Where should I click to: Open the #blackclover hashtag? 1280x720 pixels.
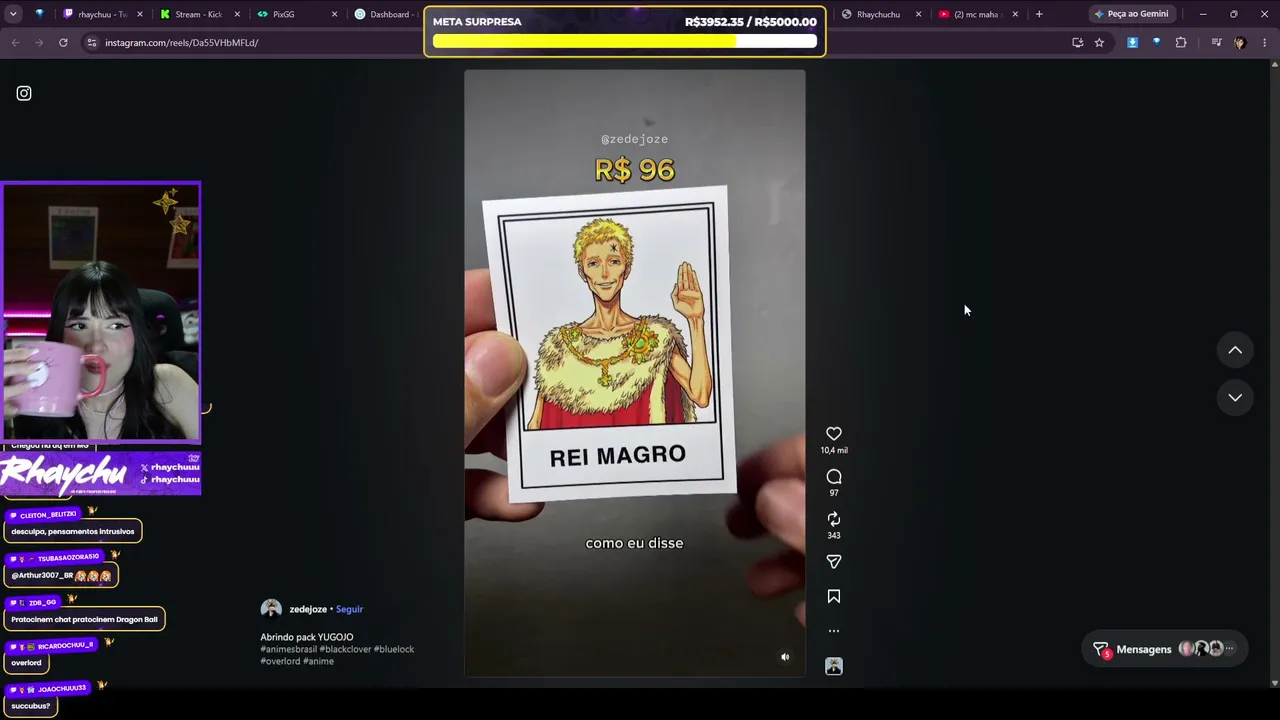(x=345, y=649)
